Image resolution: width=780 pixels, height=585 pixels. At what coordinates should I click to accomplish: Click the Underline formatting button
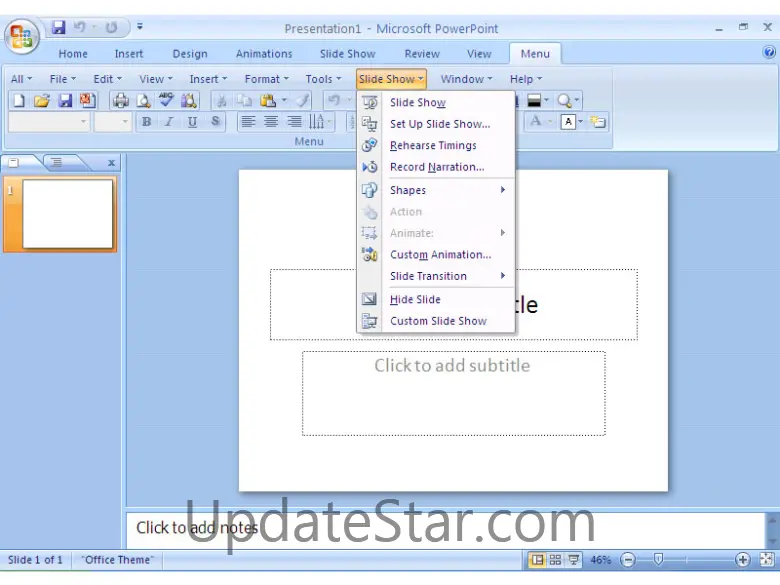[192, 122]
